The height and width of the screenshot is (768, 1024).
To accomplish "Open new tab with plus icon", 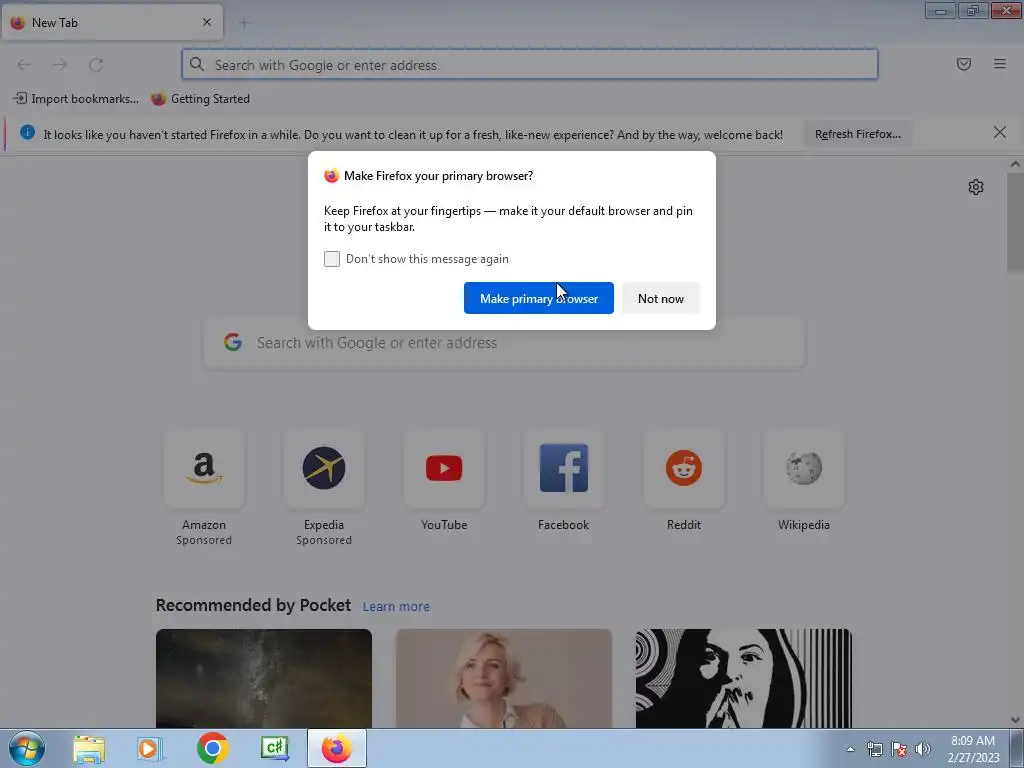I will point(244,23).
